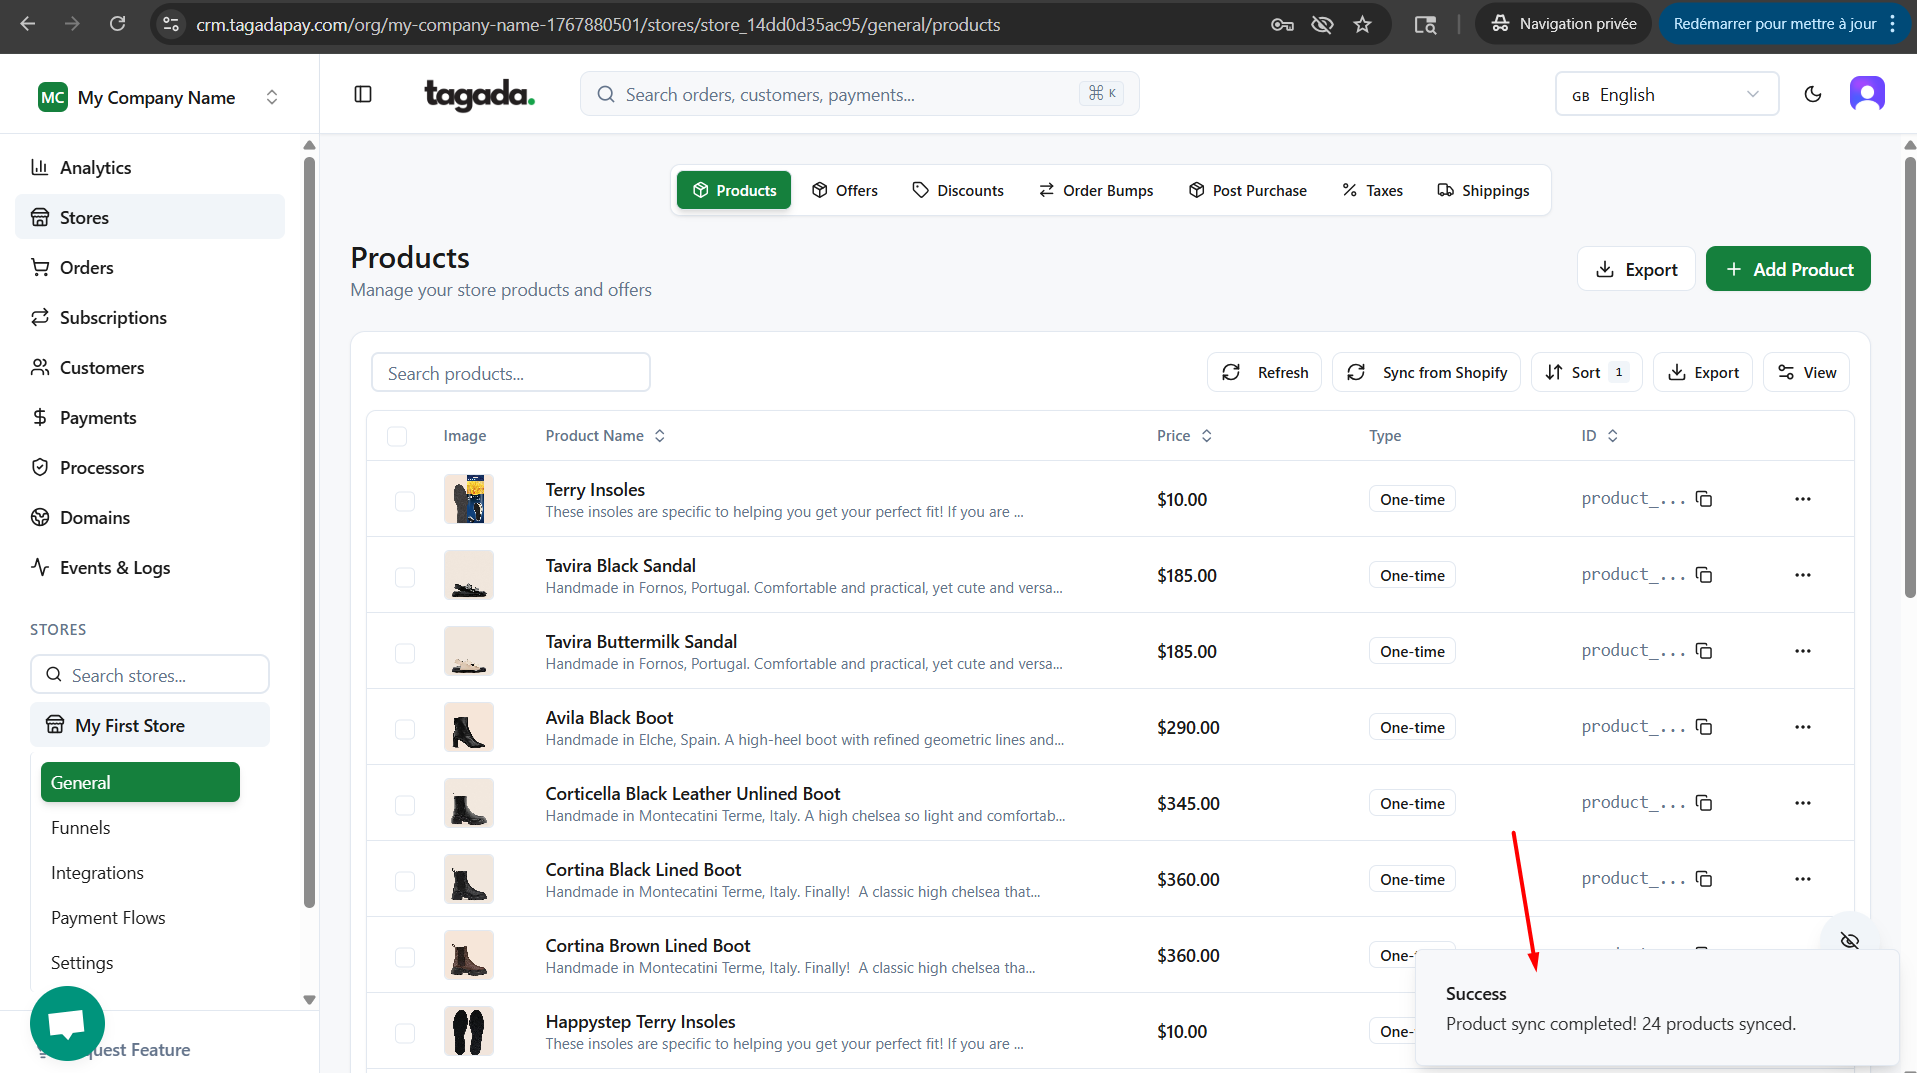This screenshot has width=1917, height=1073.
Task: Tick the Tavira Buttermilk Sandal checkbox
Action: tap(405, 652)
